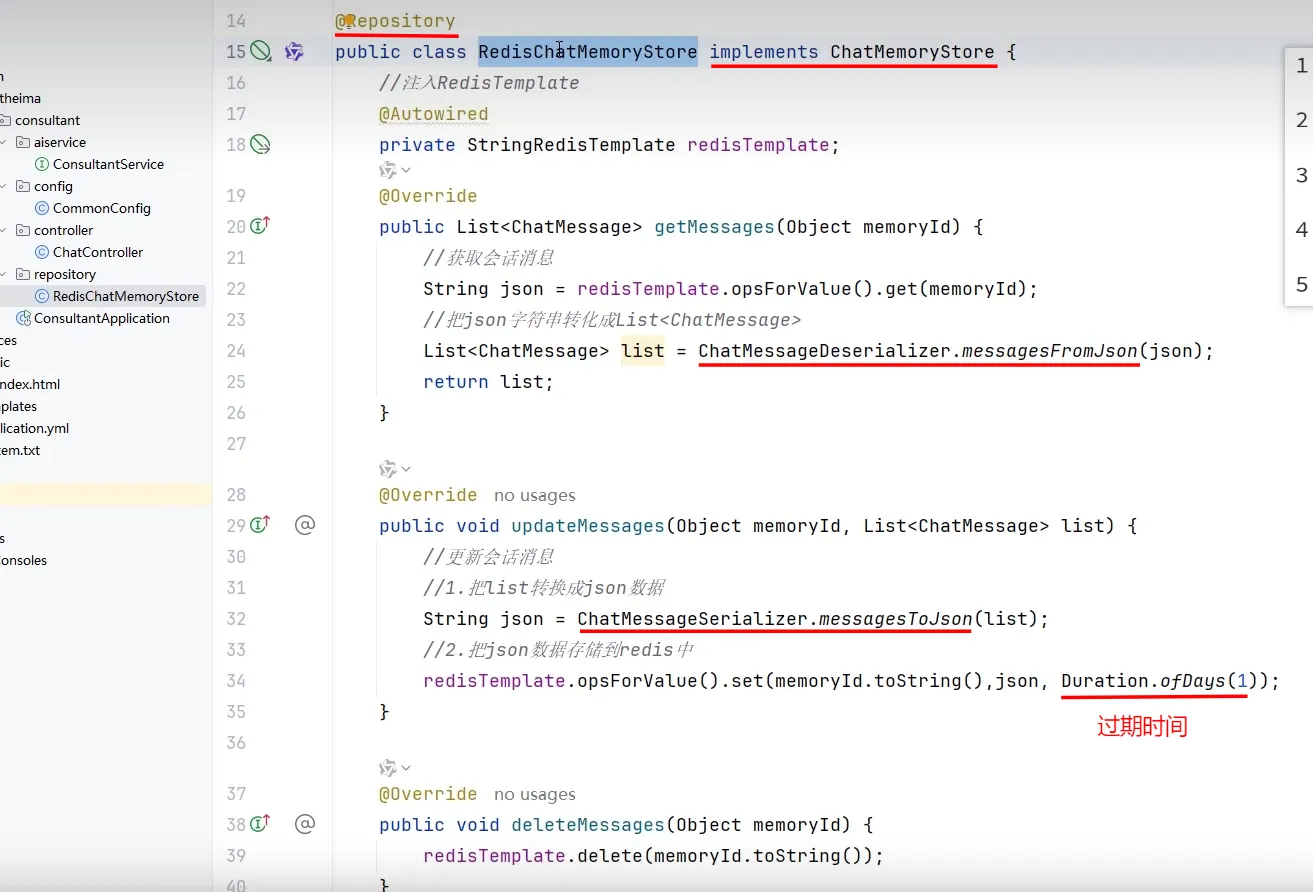Collapse the aiservice package folder
The image size is (1313, 892).
(4, 142)
